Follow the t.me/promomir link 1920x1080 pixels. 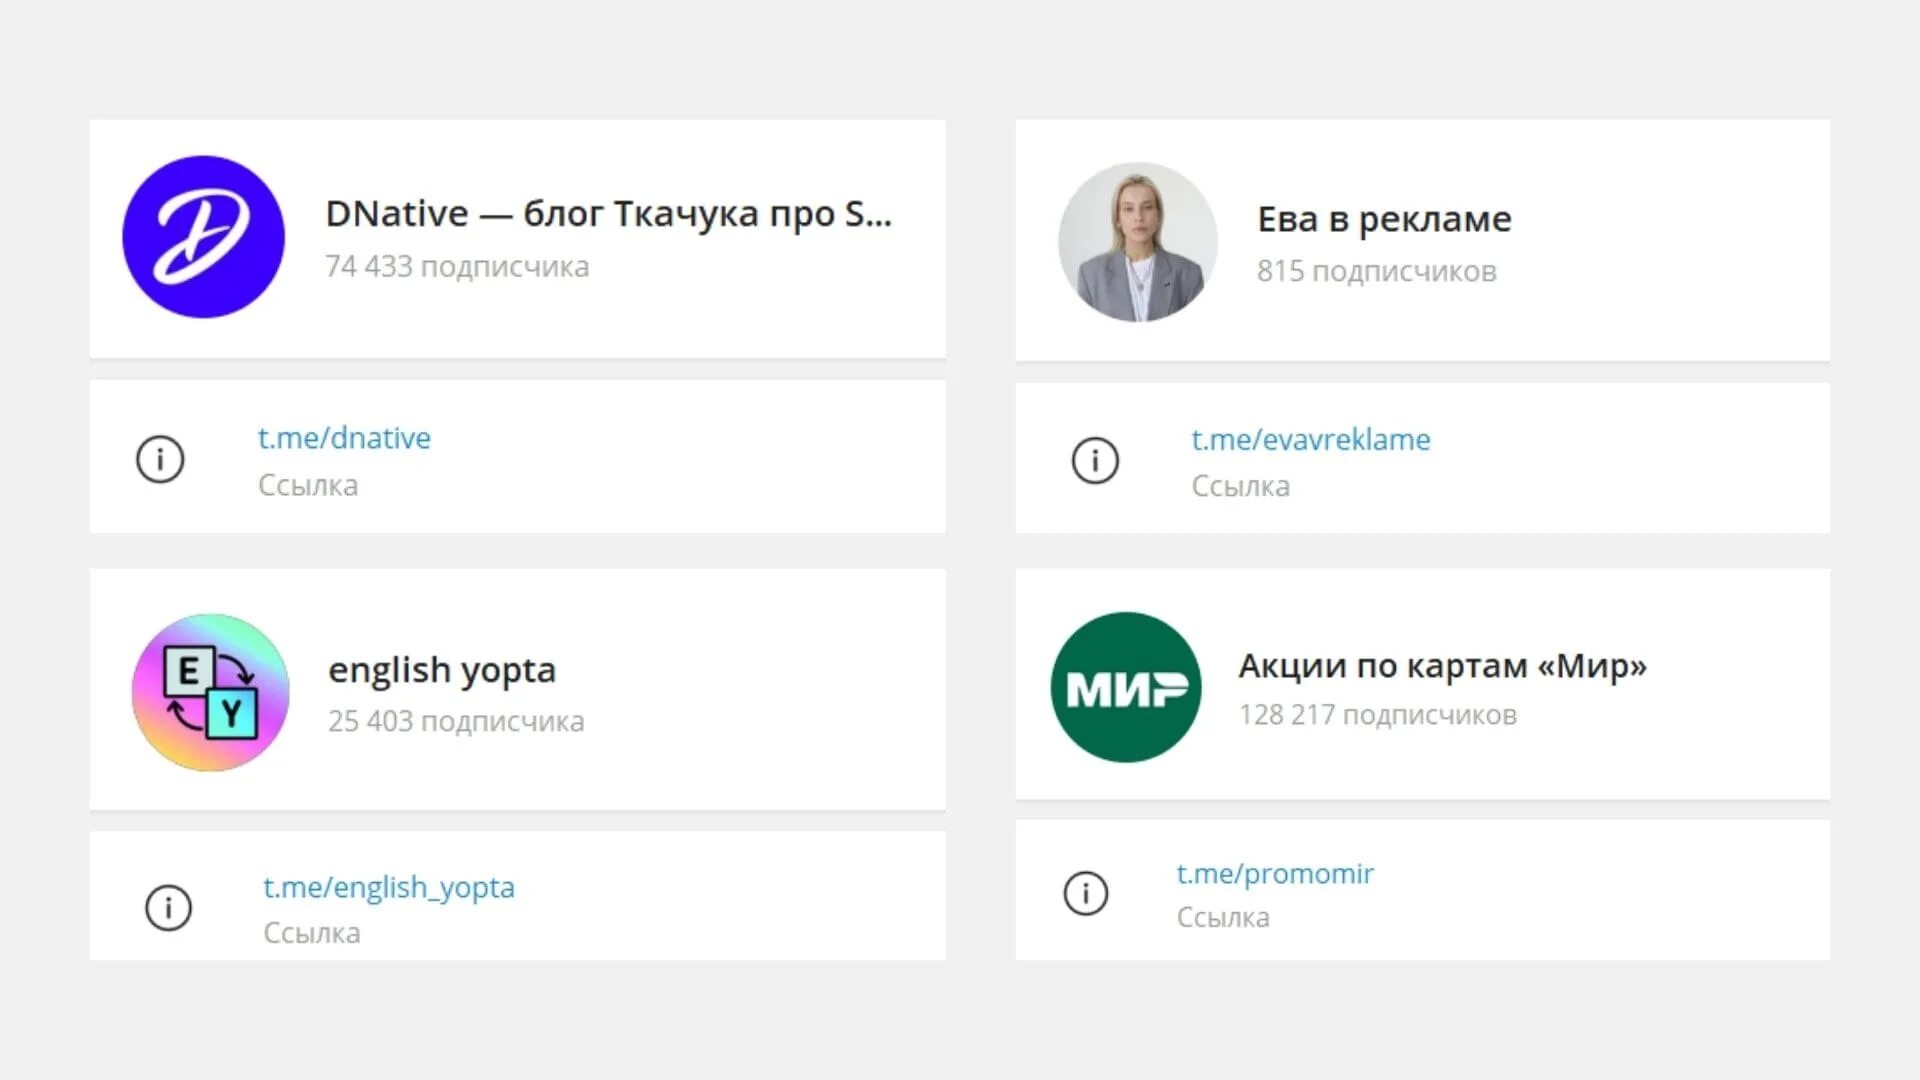tap(1275, 874)
